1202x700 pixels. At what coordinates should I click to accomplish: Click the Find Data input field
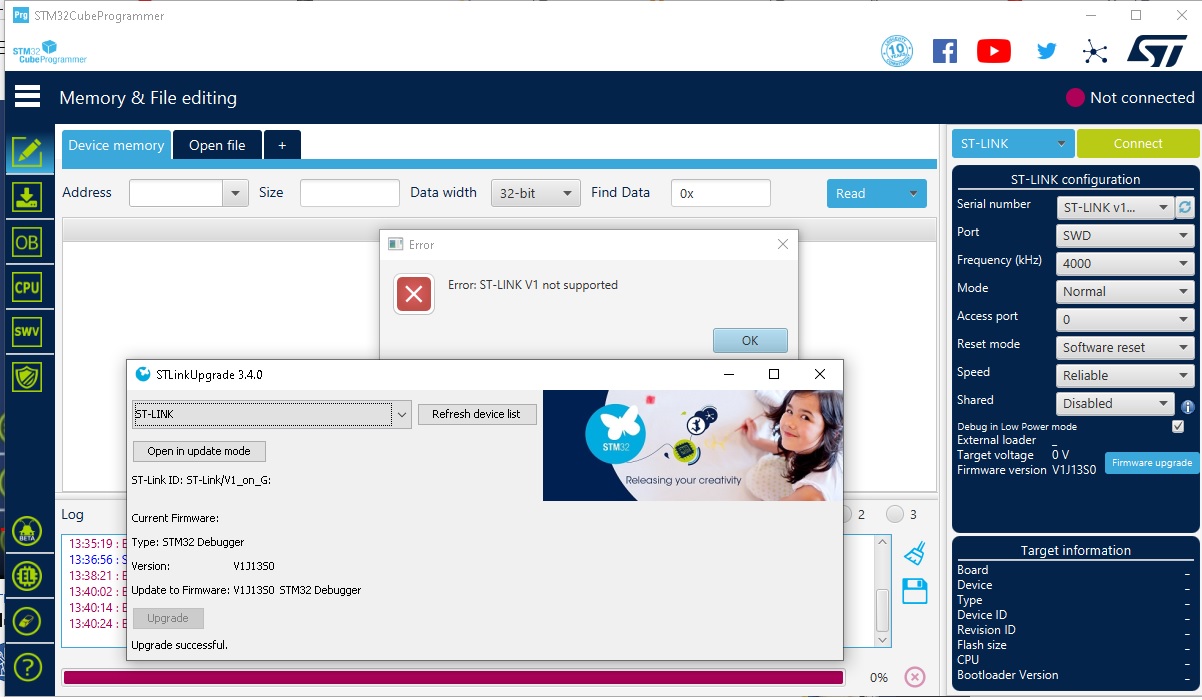coord(720,194)
